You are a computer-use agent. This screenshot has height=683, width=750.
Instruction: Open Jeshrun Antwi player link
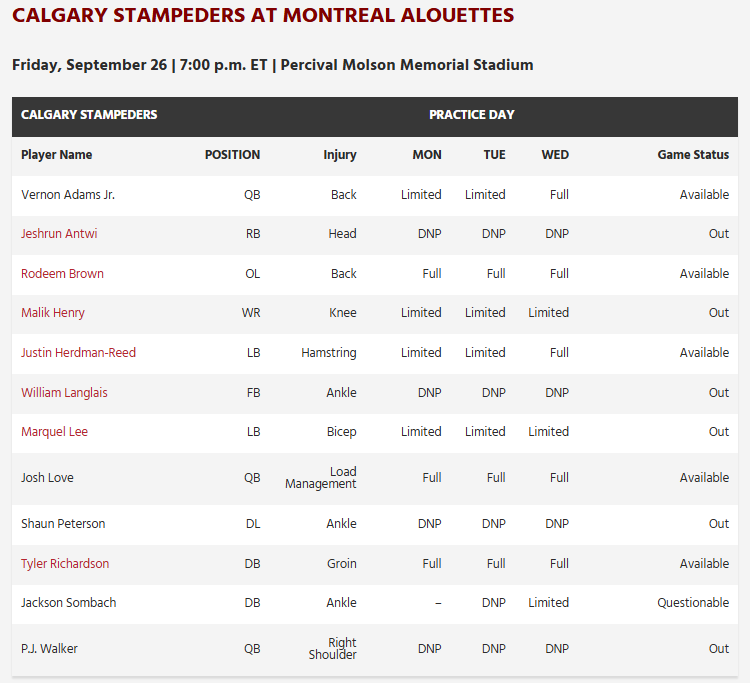[59, 234]
